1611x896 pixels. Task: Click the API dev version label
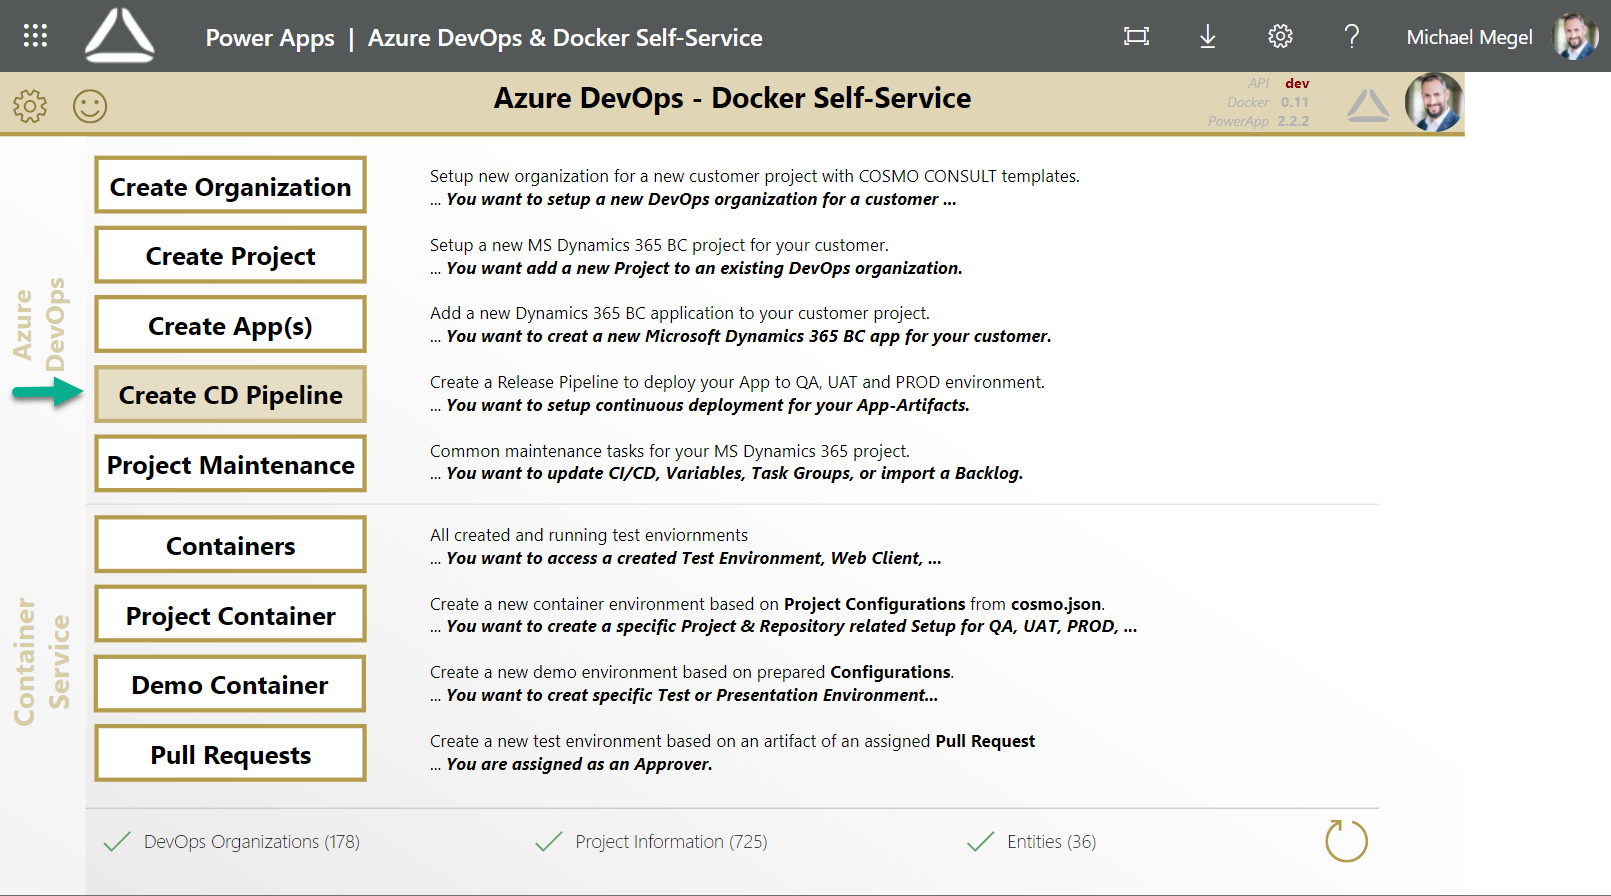[x=1278, y=83]
